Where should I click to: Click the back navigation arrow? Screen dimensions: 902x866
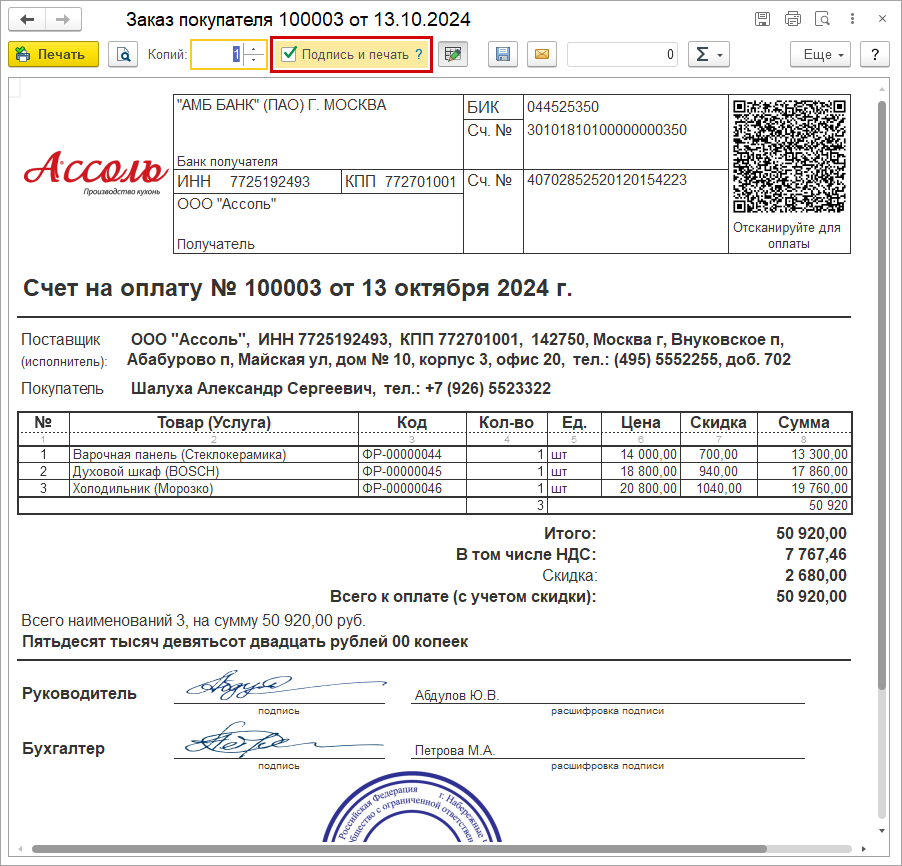point(27,20)
